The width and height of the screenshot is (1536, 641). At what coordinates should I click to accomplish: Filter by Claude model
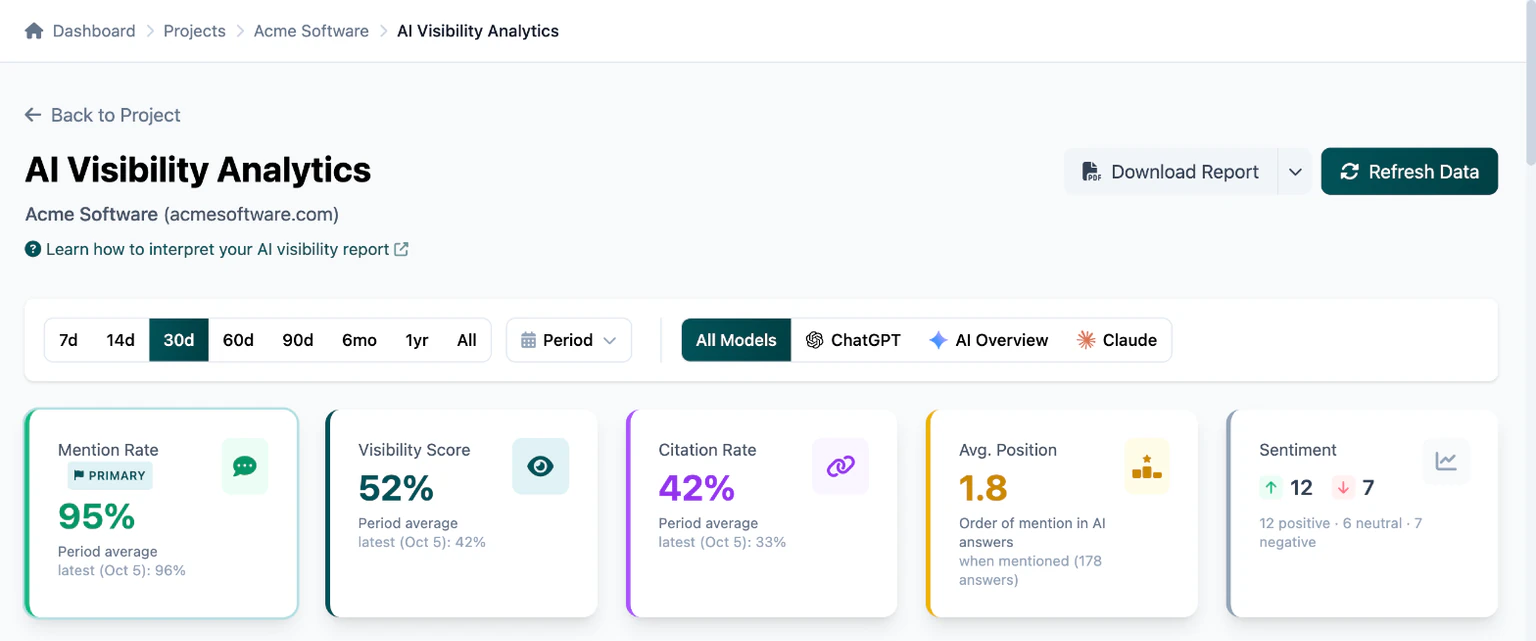tap(1116, 340)
